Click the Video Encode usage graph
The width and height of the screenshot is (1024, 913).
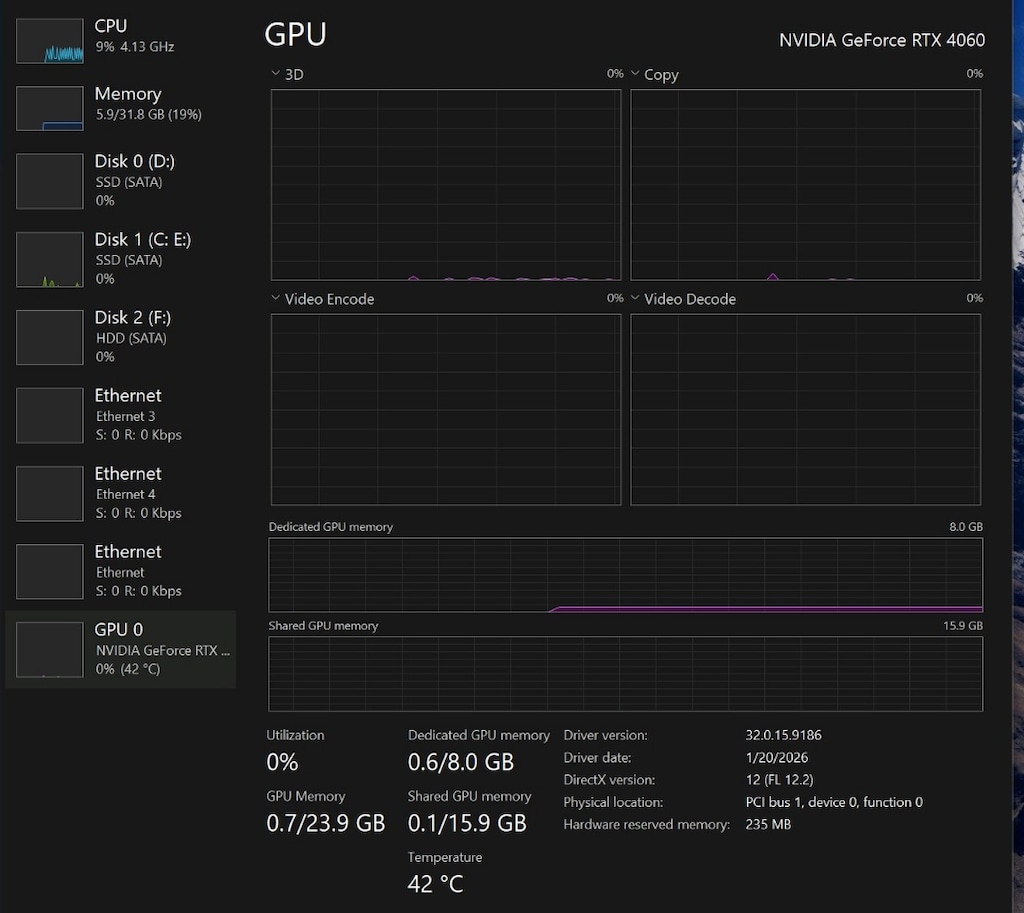click(x=446, y=409)
